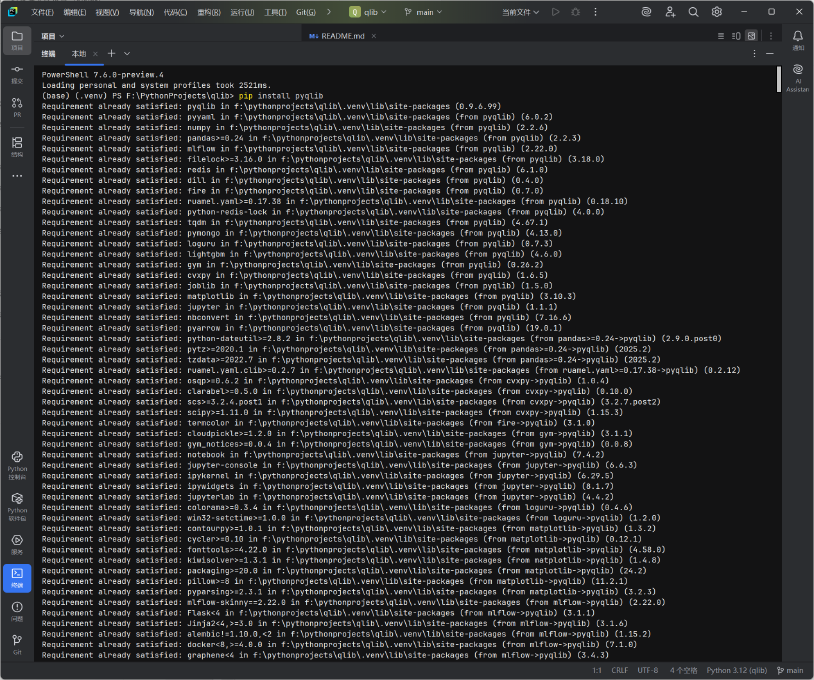
Task: Open new terminal session type dropdown
Action: pos(127,53)
